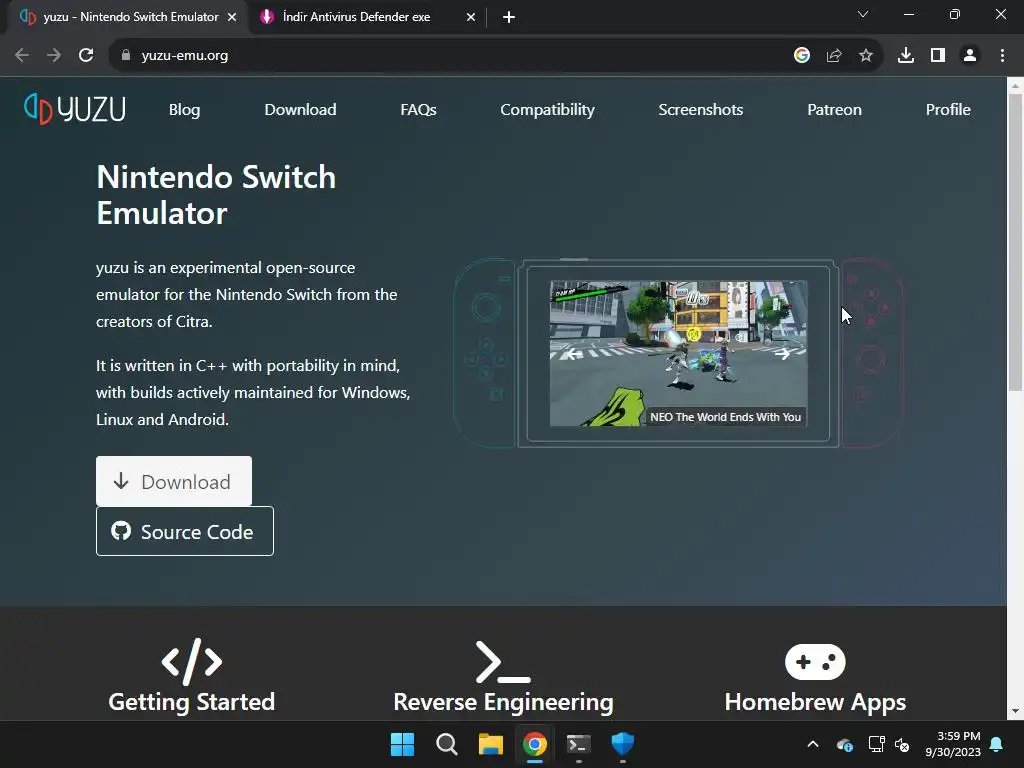Viewport: 1024px width, 768px height.
Task: Open File Explorer from the taskbar
Action: (490, 744)
